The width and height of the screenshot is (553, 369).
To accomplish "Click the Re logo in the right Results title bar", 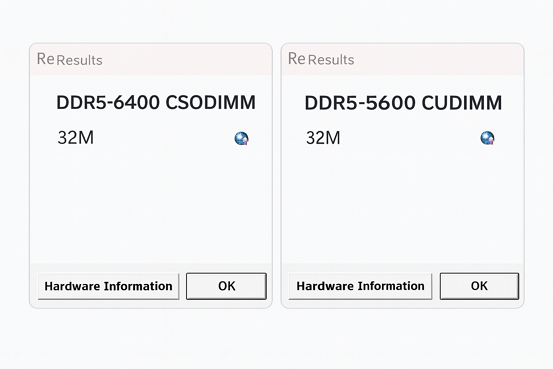I will click(x=297, y=59).
